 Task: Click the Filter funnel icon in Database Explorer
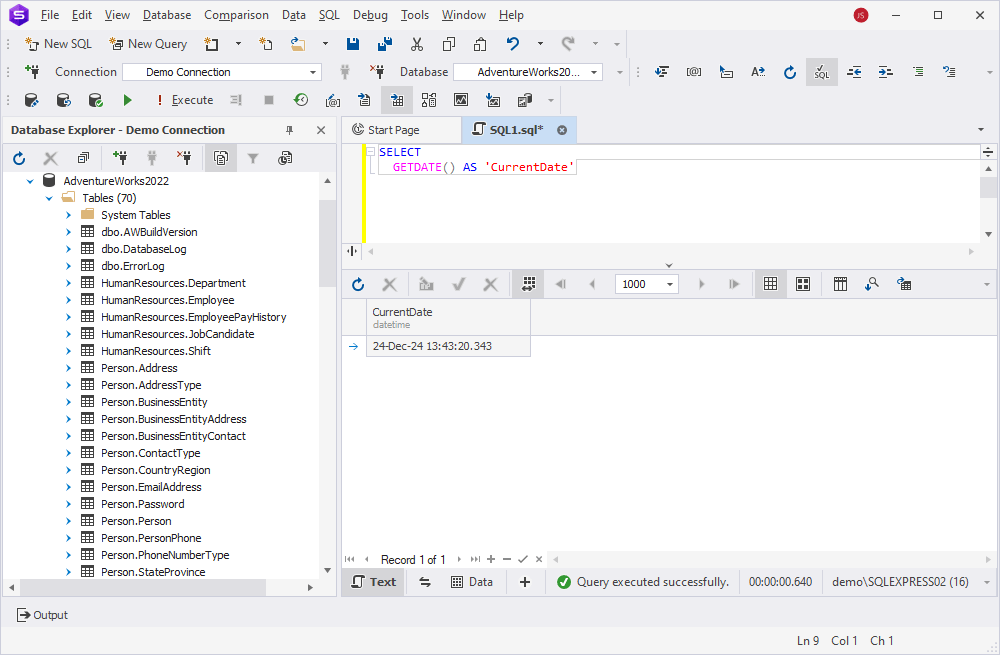(253, 158)
